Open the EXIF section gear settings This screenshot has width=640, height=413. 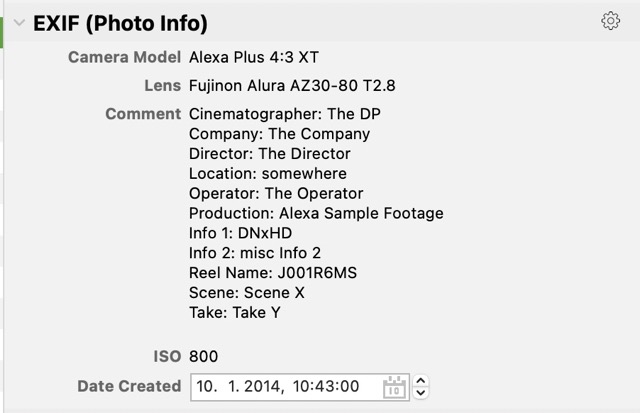click(x=610, y=21)
